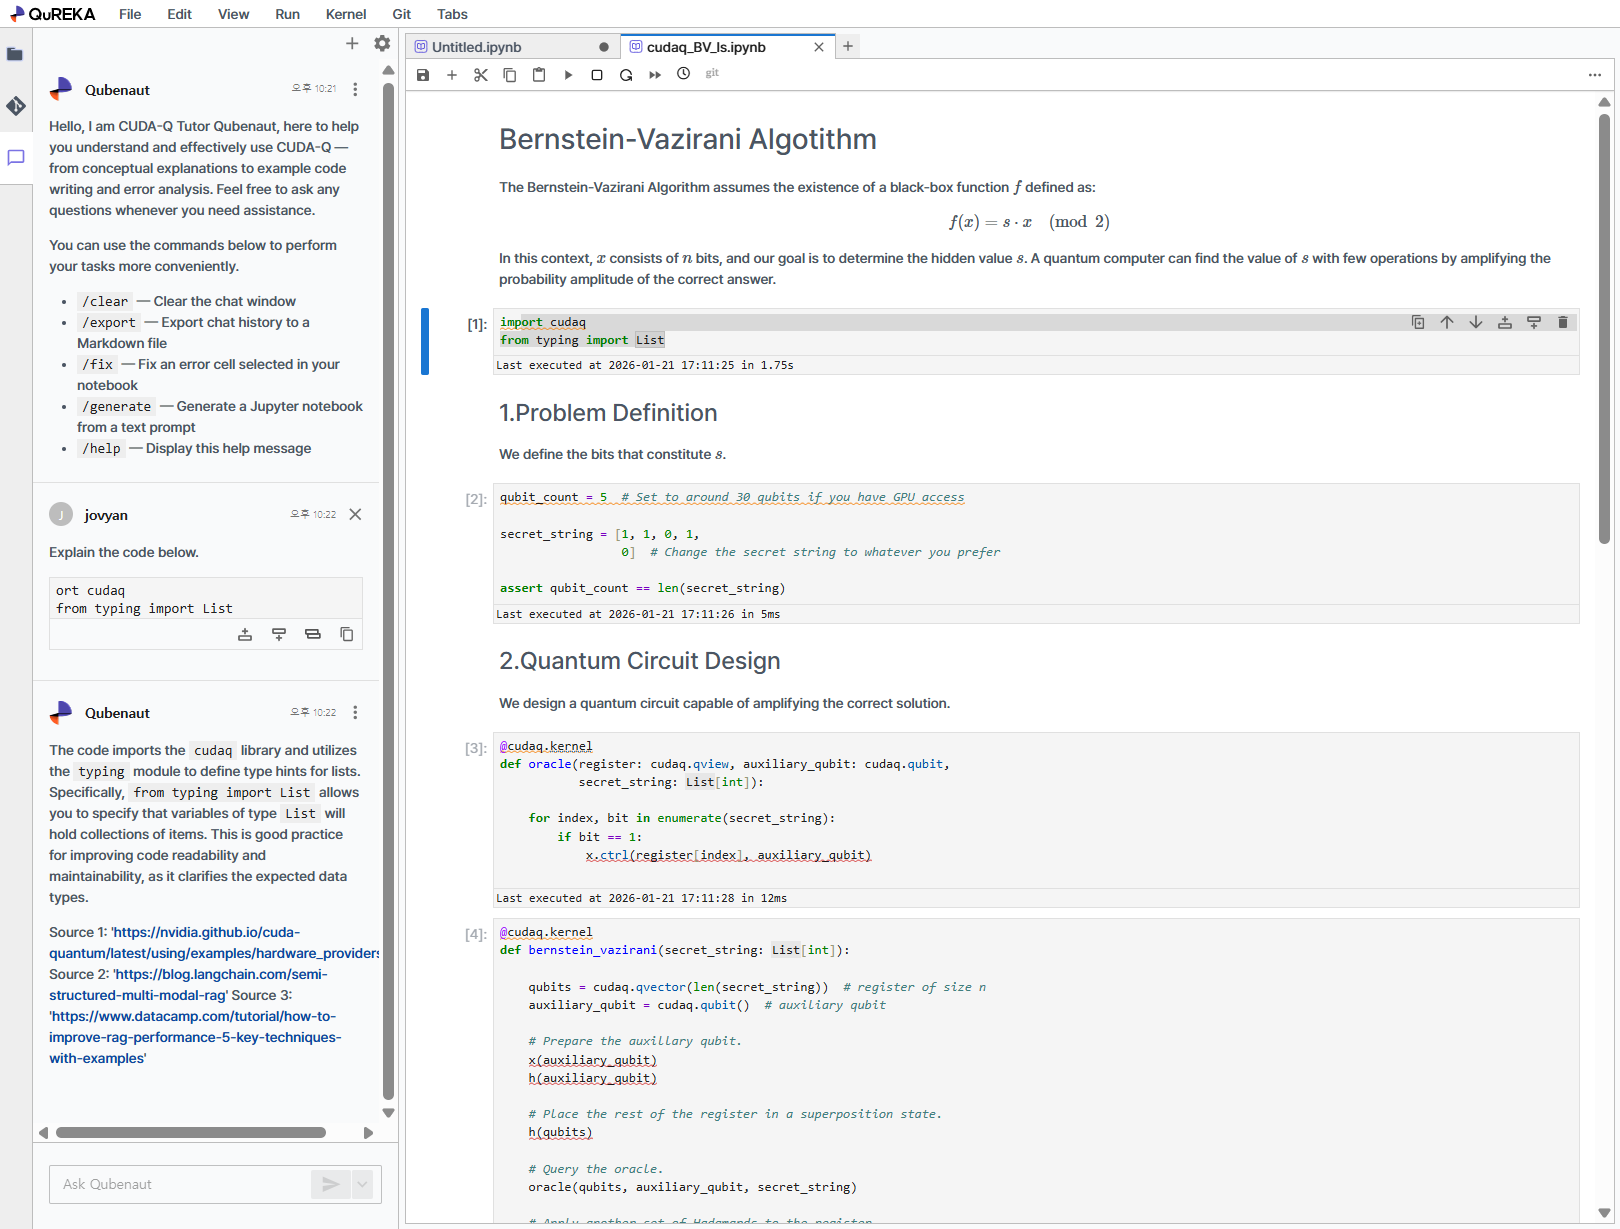Interrupt the kernel with stop icon

click(597, 75)
